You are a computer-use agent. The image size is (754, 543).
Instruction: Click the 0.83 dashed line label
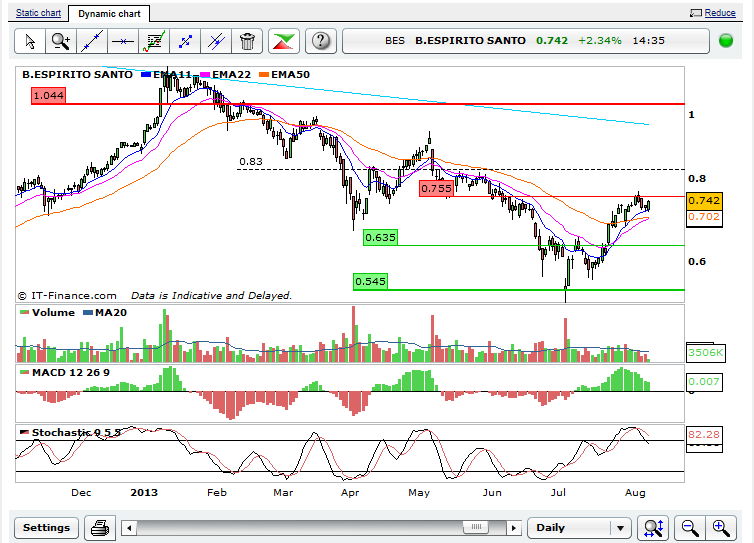(x=251, y=162)
